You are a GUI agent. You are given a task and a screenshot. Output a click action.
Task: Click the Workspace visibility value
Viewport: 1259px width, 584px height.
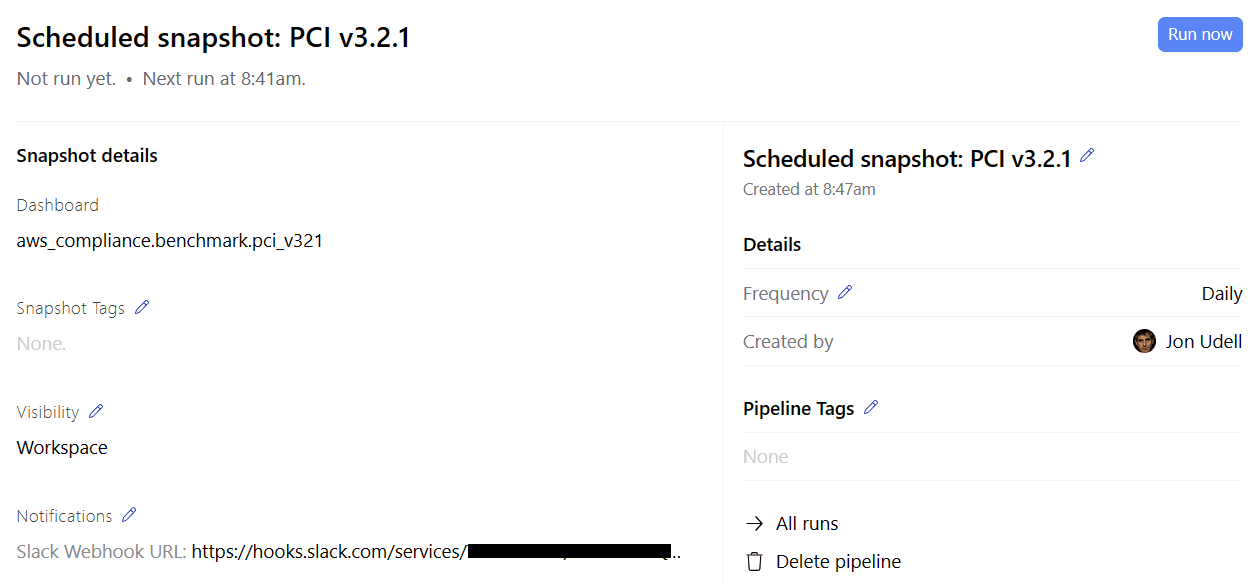click(x=61, y=447)
